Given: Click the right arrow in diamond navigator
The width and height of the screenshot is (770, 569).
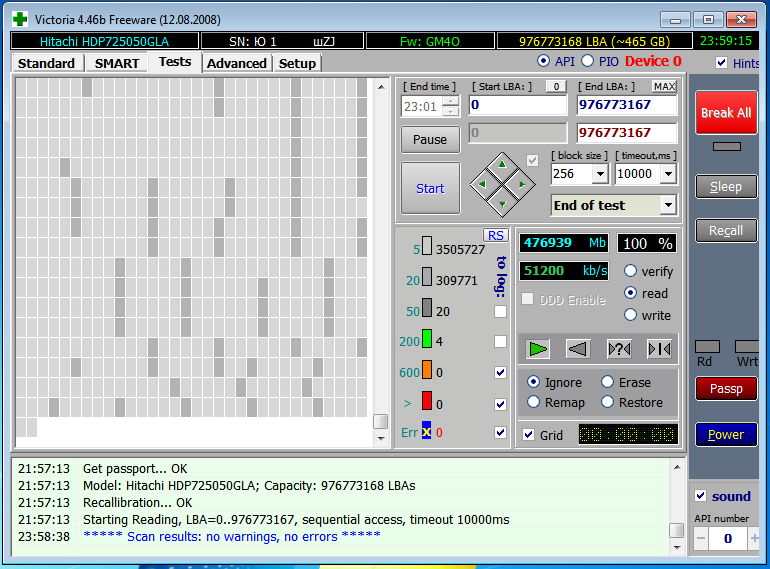Looking at the screenshot, I should (523, 184).
